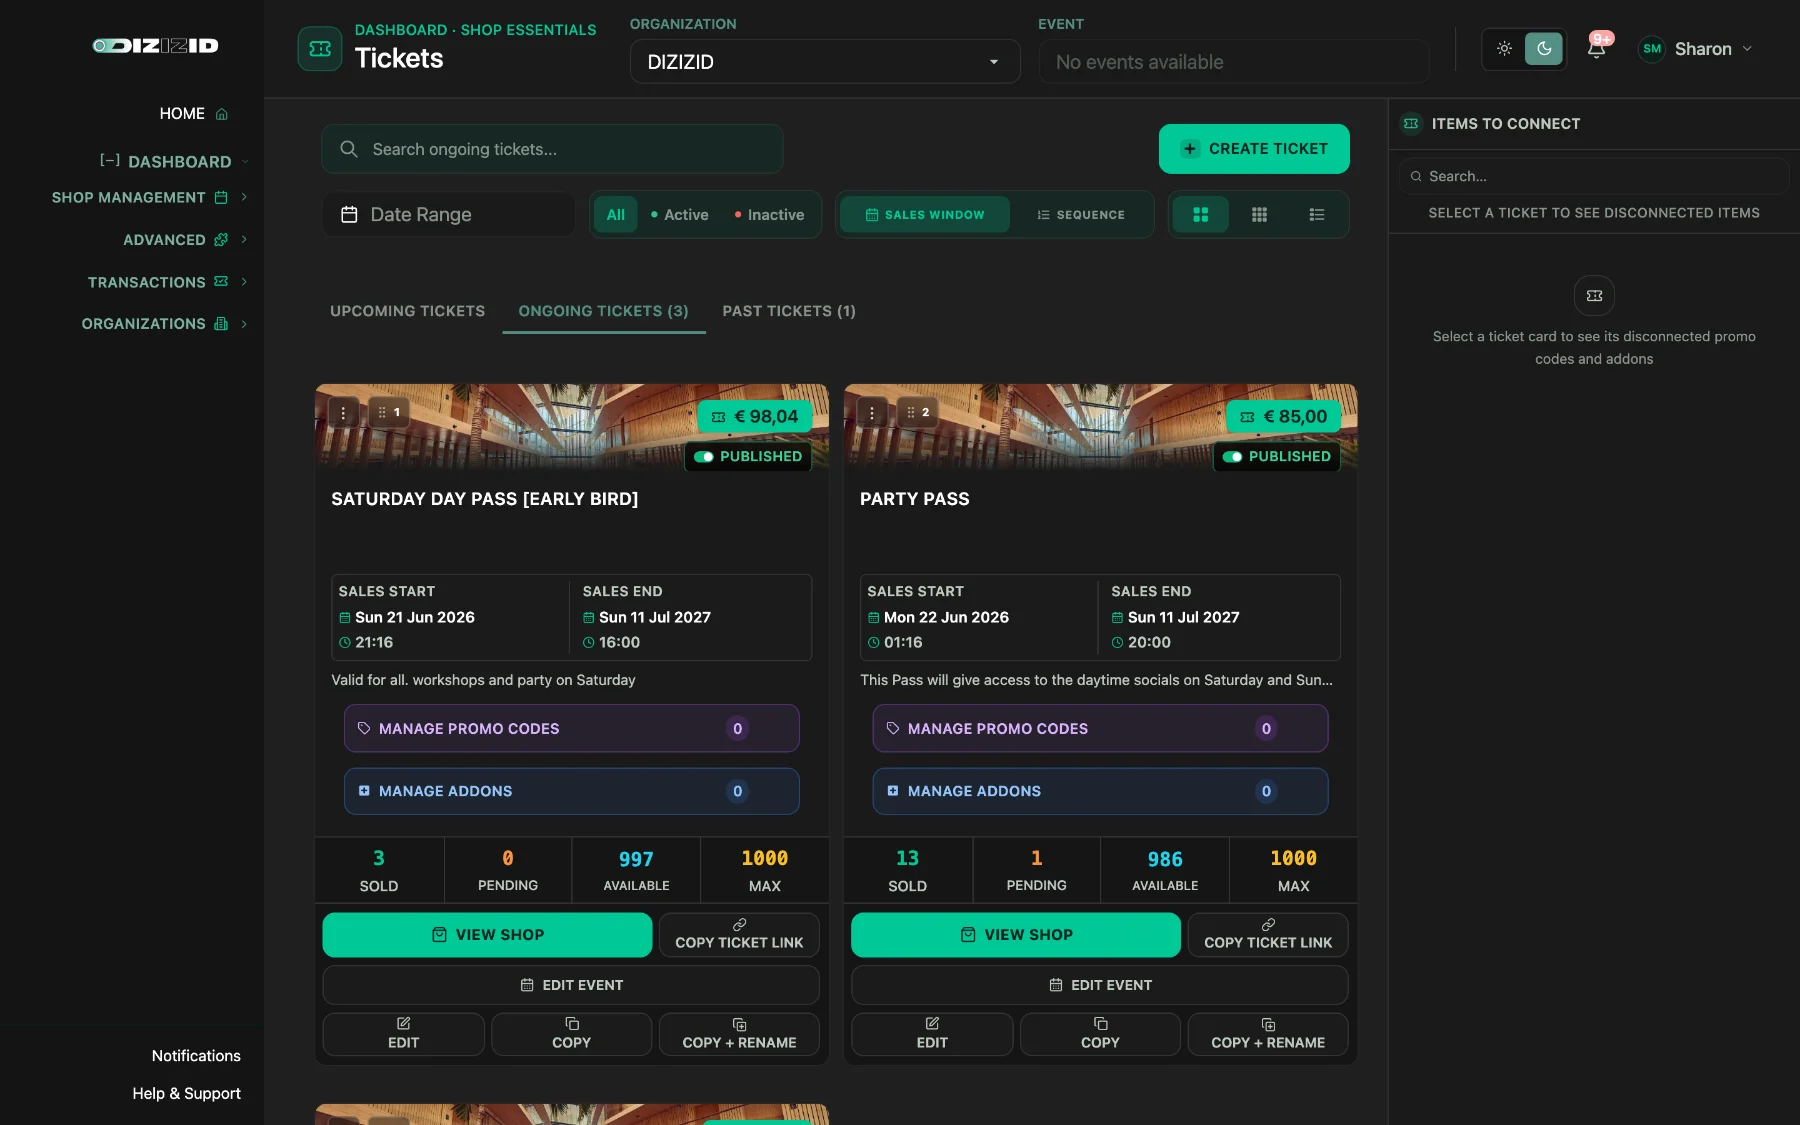Open the Date Range picker

click(448, 214)
